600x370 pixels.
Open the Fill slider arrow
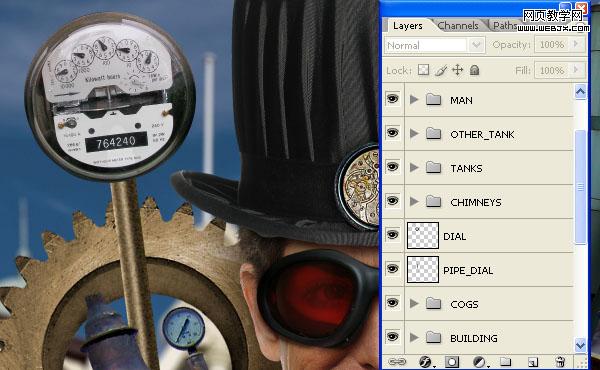pyautogui.click(x=576, y=70)
